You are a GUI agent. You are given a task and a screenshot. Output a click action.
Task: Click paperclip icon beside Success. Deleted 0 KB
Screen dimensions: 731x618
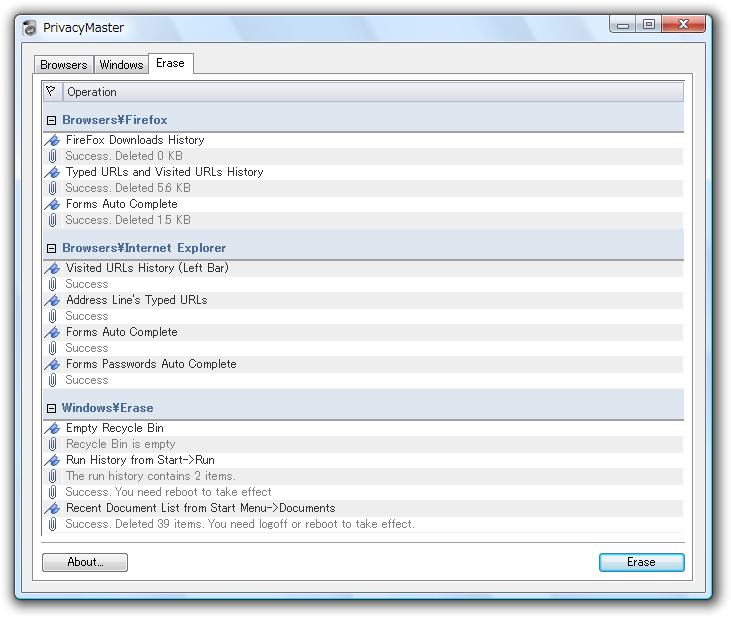pos(53,156)
